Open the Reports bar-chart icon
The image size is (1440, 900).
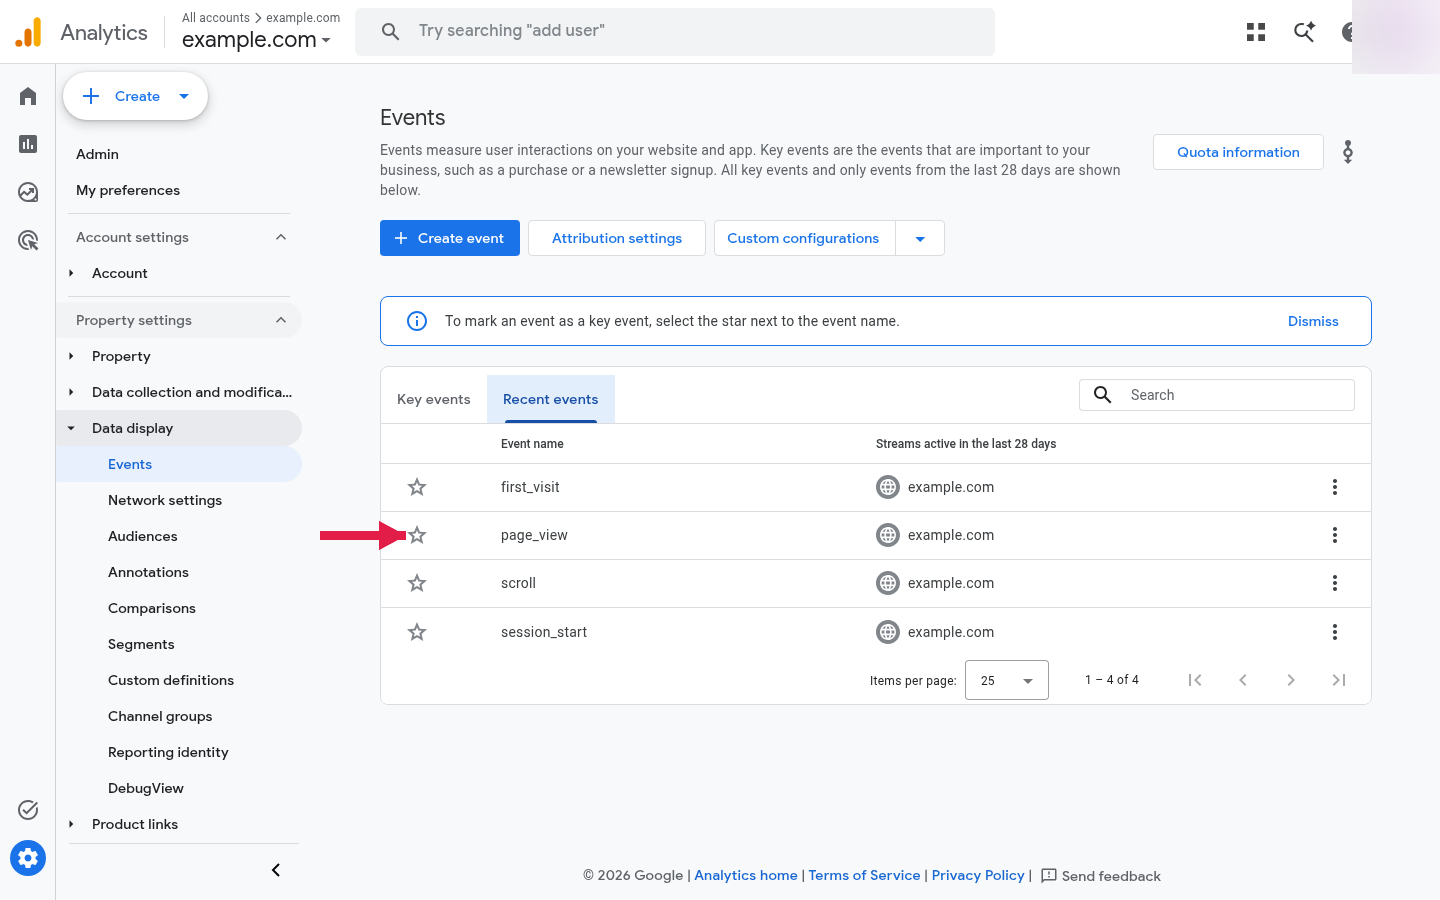28,144
